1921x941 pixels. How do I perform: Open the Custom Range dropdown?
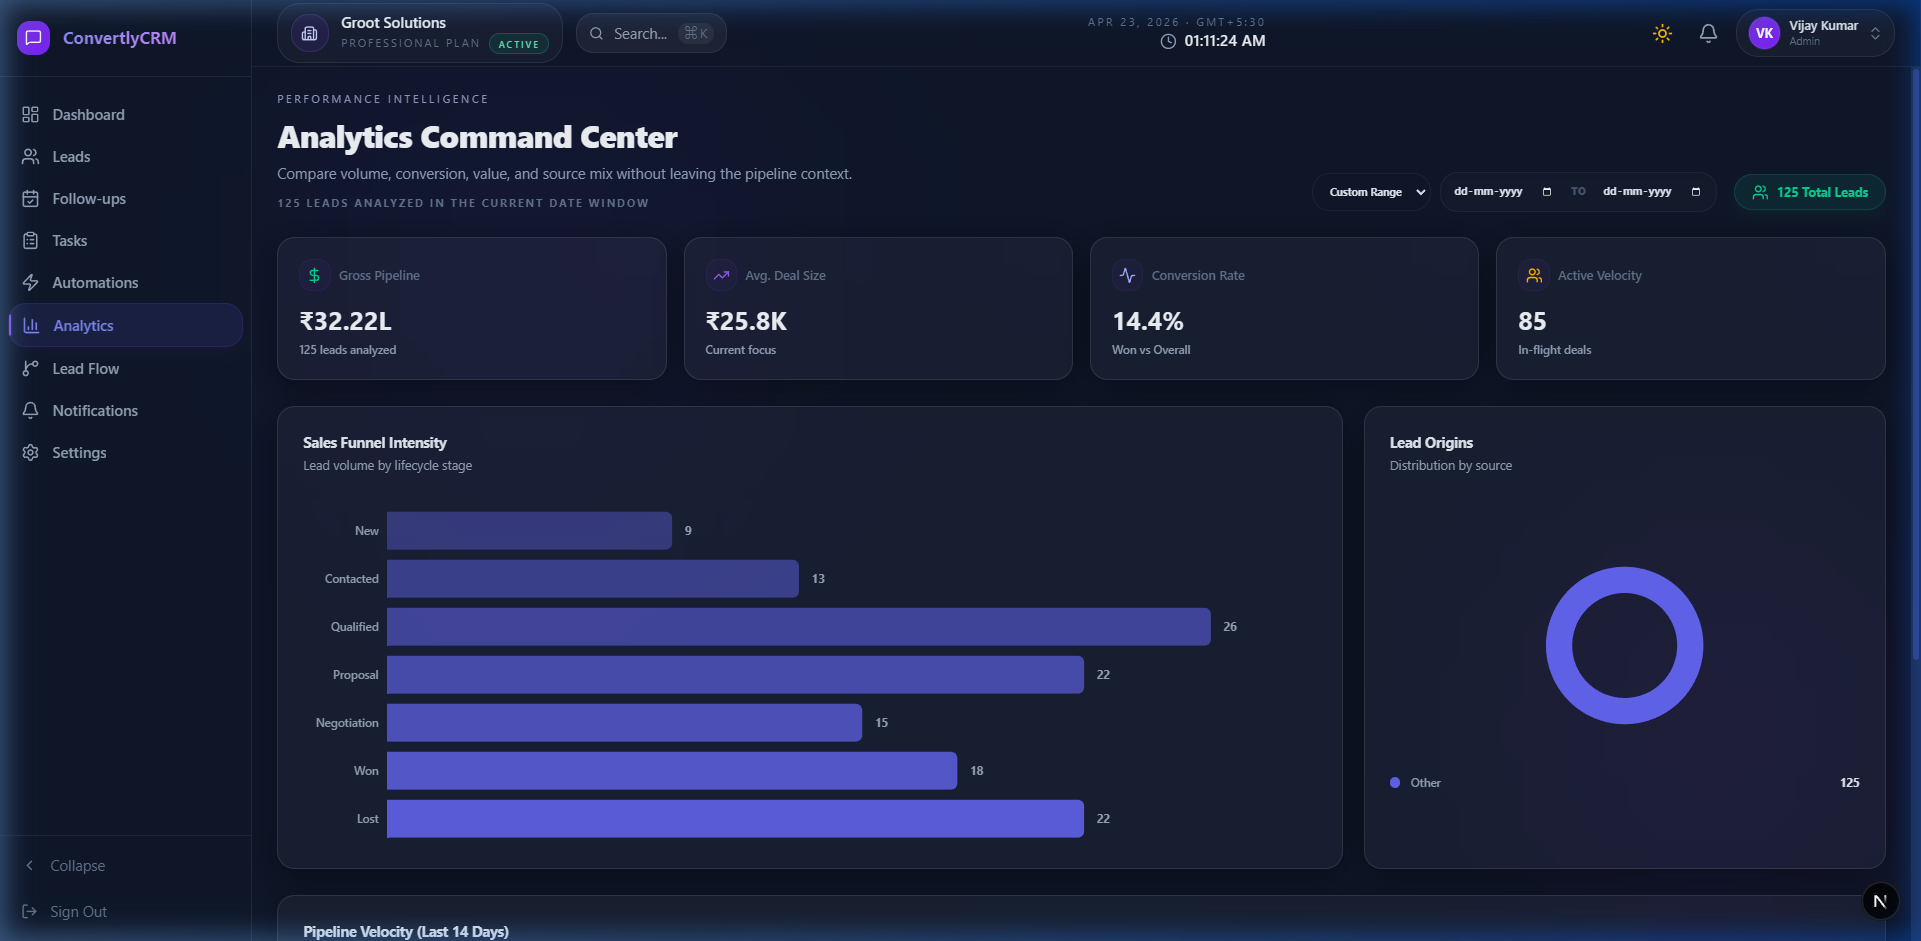[1371, 191]
